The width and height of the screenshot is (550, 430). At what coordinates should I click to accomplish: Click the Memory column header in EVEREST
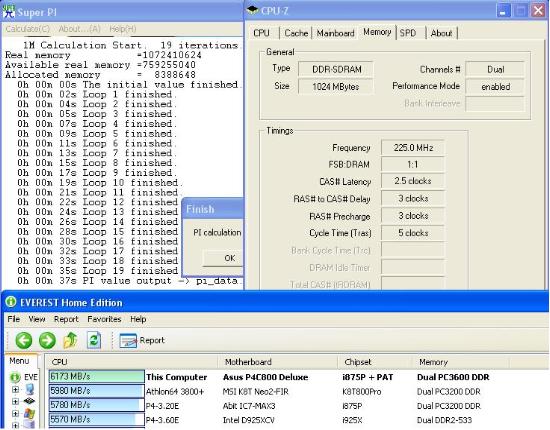click(460, 362)
